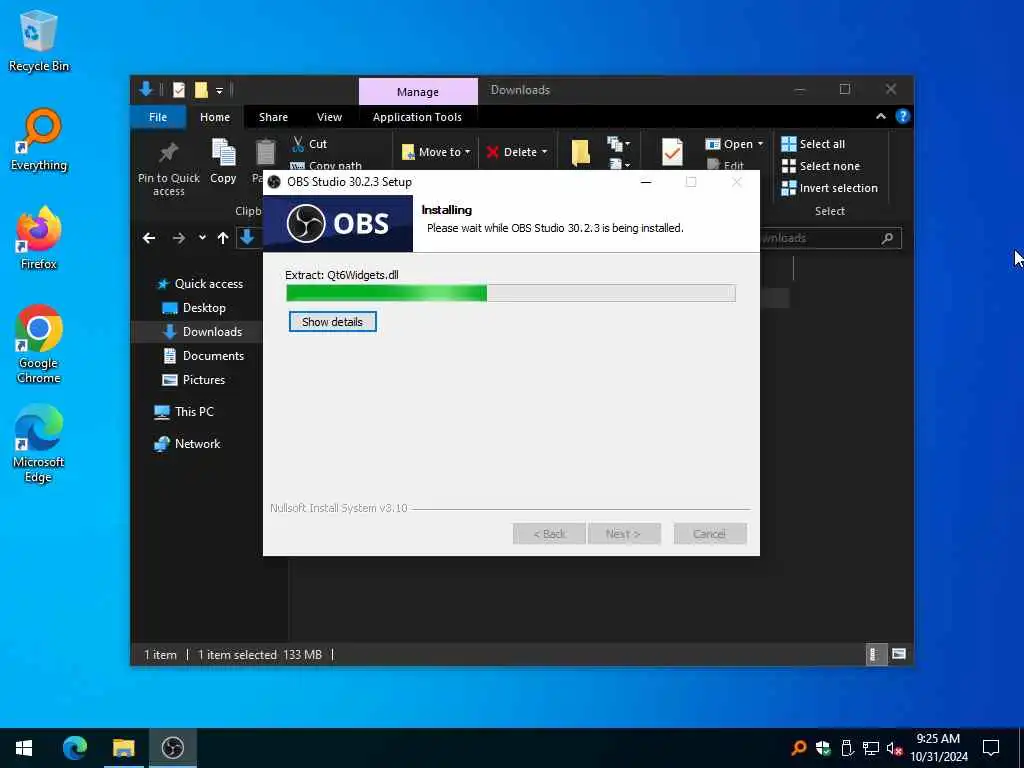
Task: Click the installation progress bar
Action: tap(511, 293)
